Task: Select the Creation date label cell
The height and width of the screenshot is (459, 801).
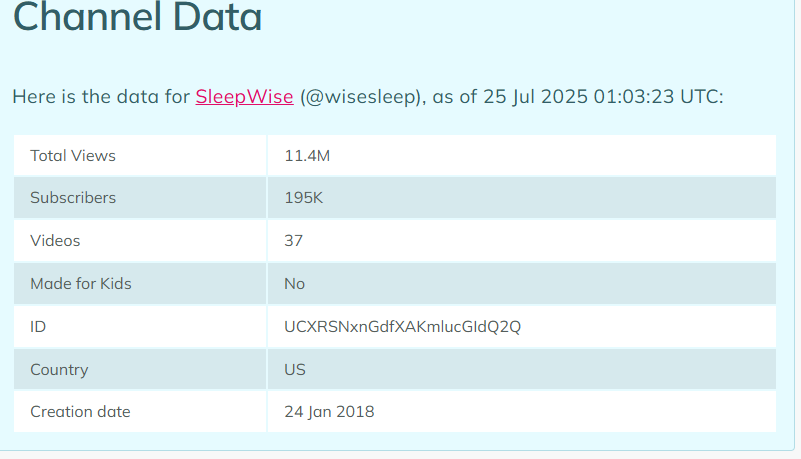Action: tap(140, 412)
